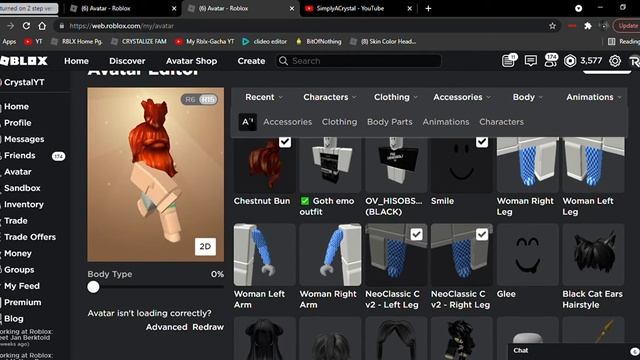The height and width of the screenshot is (360, 640).
Task: Click the search magnifier icon
Action: (x=283, y=61)
